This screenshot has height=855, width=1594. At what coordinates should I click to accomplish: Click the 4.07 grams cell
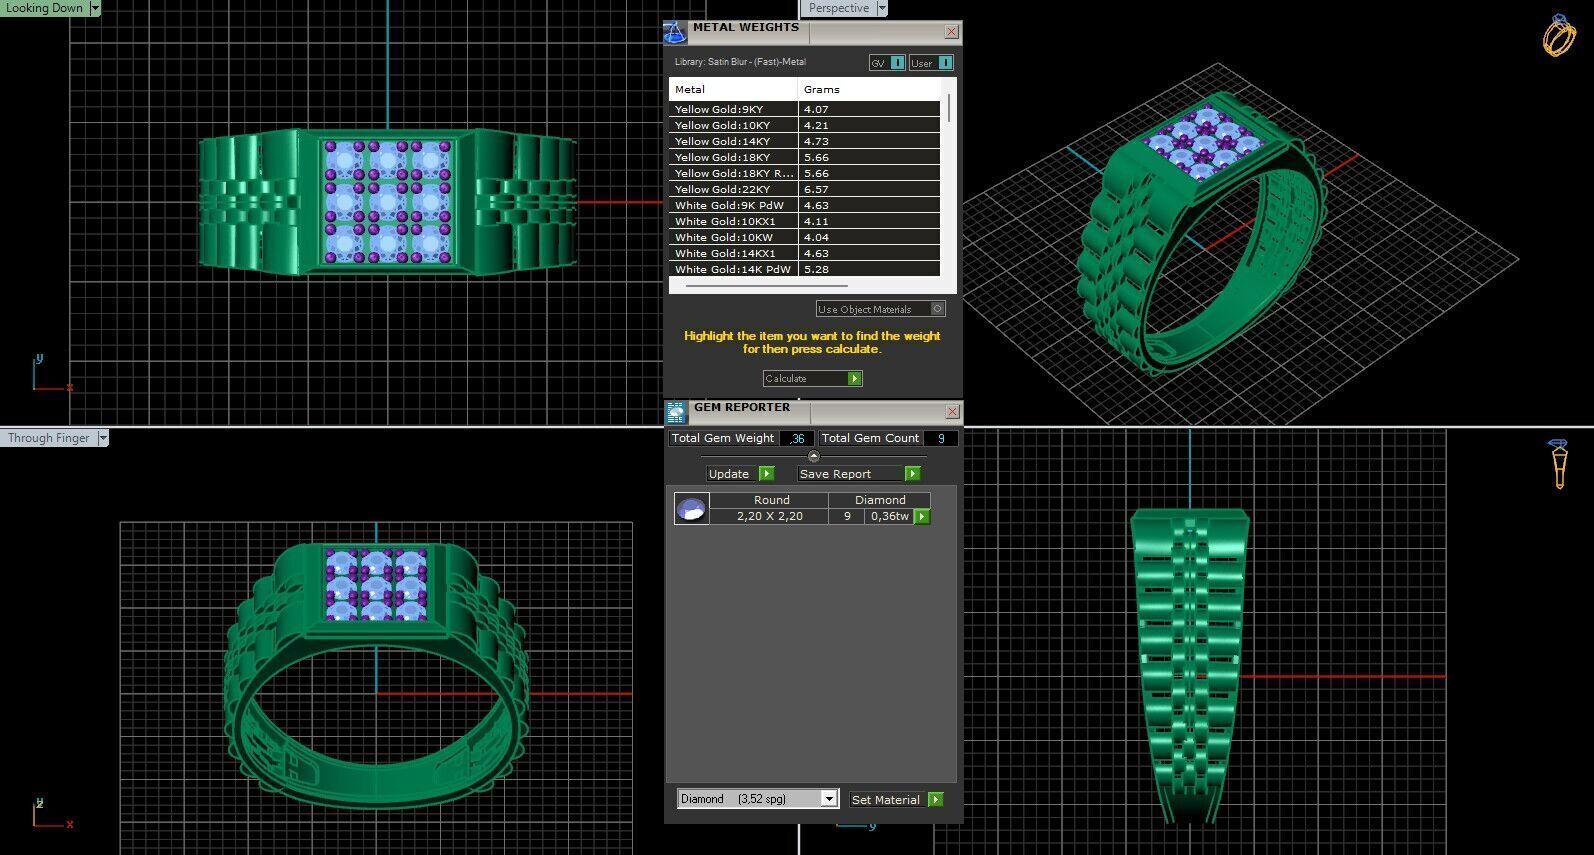(x=869, y=109)
